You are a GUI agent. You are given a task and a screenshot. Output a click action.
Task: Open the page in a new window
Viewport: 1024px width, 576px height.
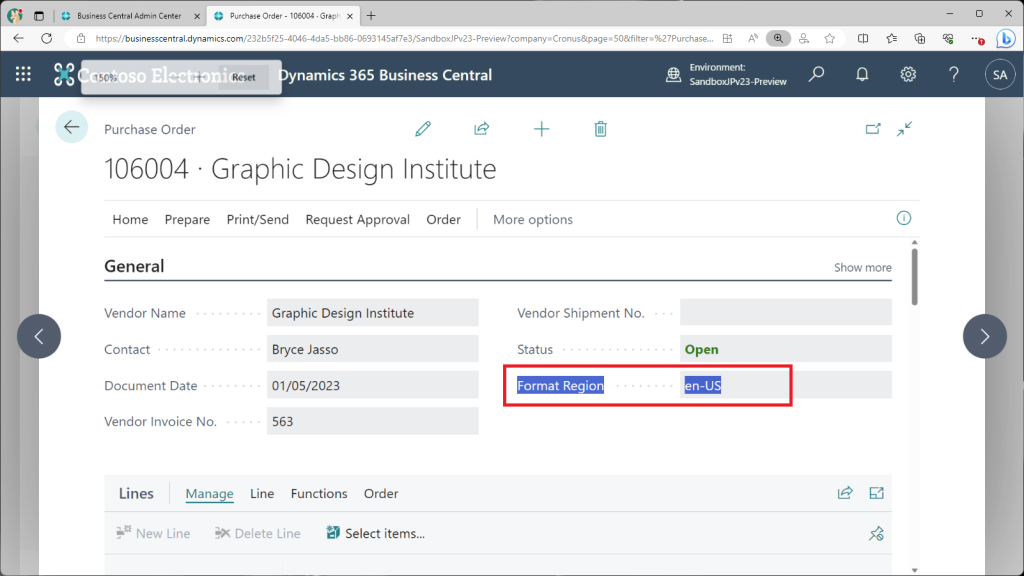click(x=873, y=129)
